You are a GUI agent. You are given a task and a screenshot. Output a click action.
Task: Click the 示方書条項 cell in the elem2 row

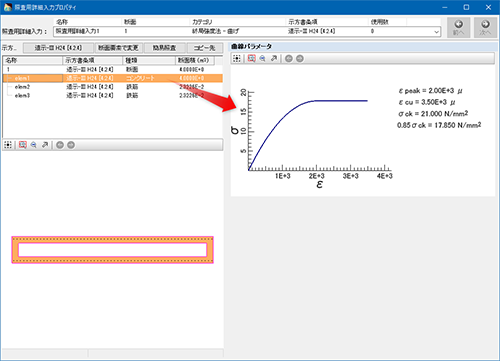pos(89,87)
